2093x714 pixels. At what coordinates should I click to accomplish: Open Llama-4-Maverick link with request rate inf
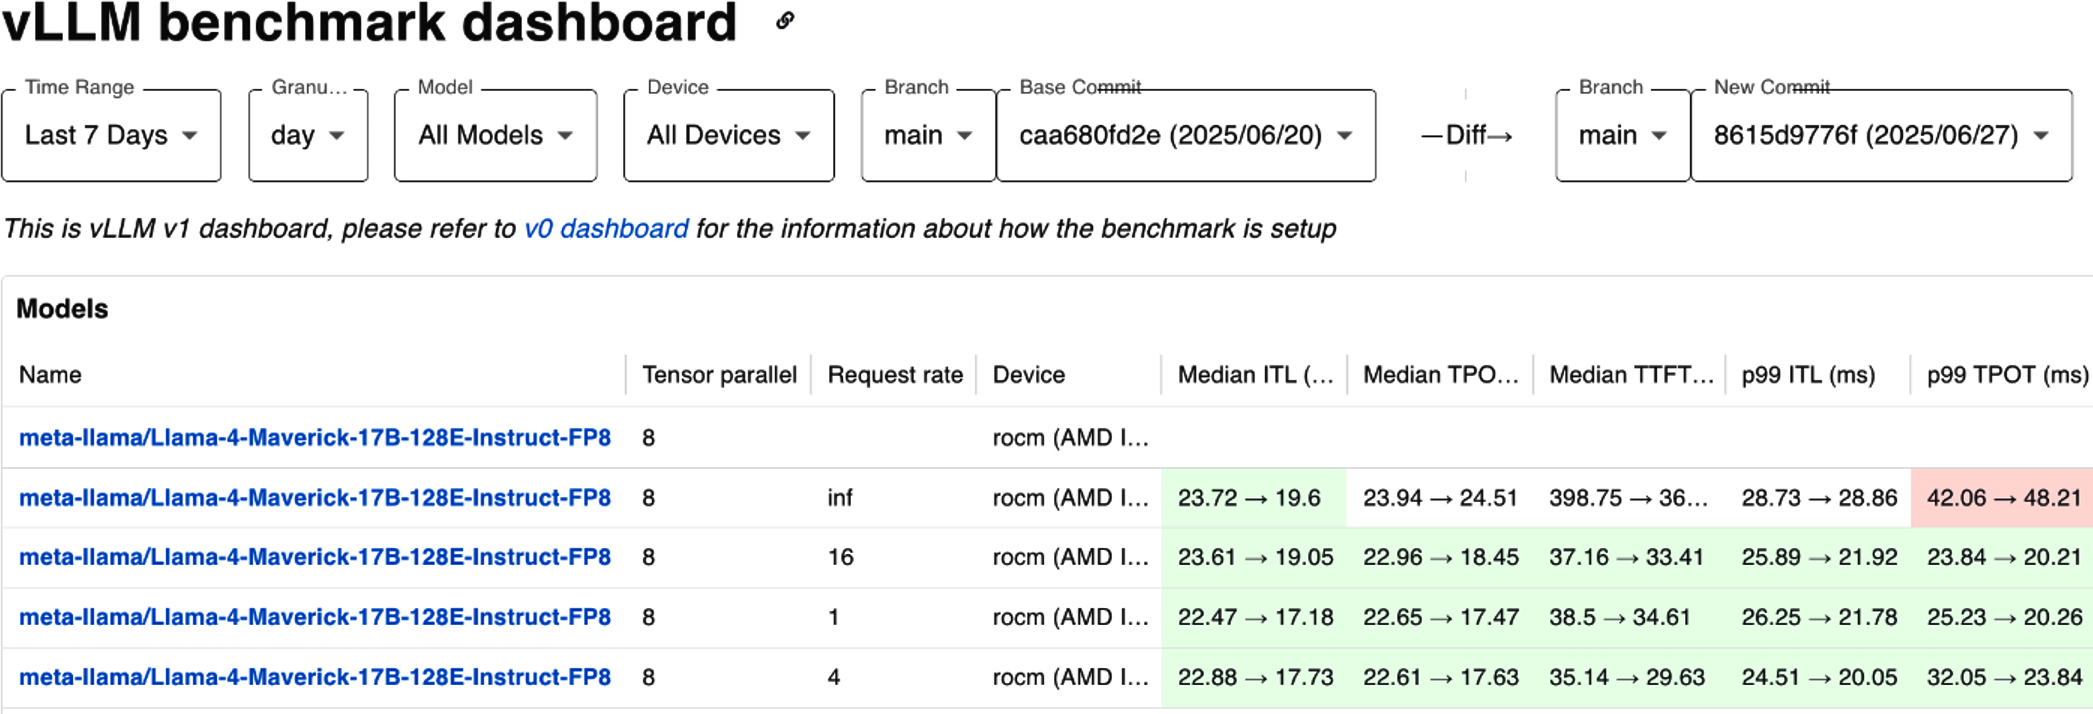coord(315,497)
